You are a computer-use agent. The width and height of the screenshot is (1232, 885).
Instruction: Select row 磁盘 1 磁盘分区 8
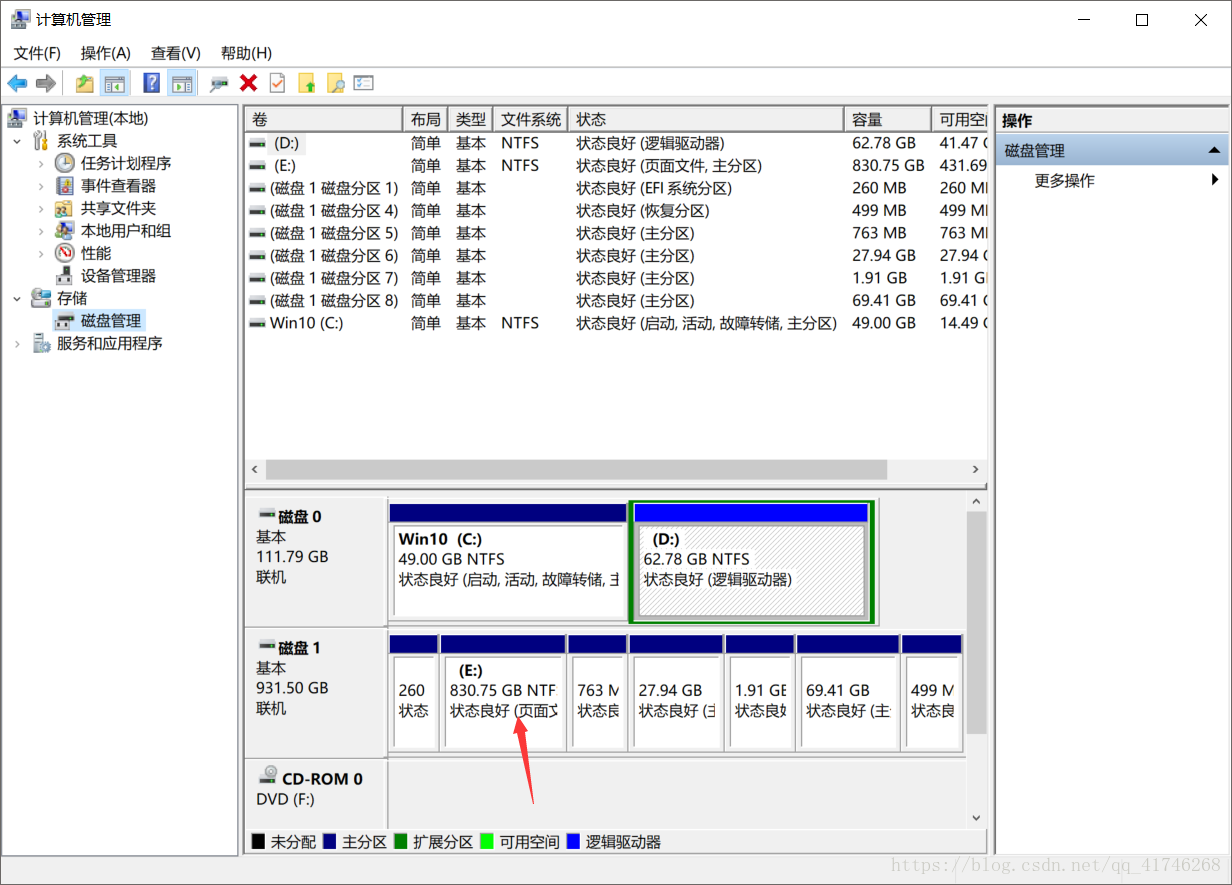click(616, 300)
